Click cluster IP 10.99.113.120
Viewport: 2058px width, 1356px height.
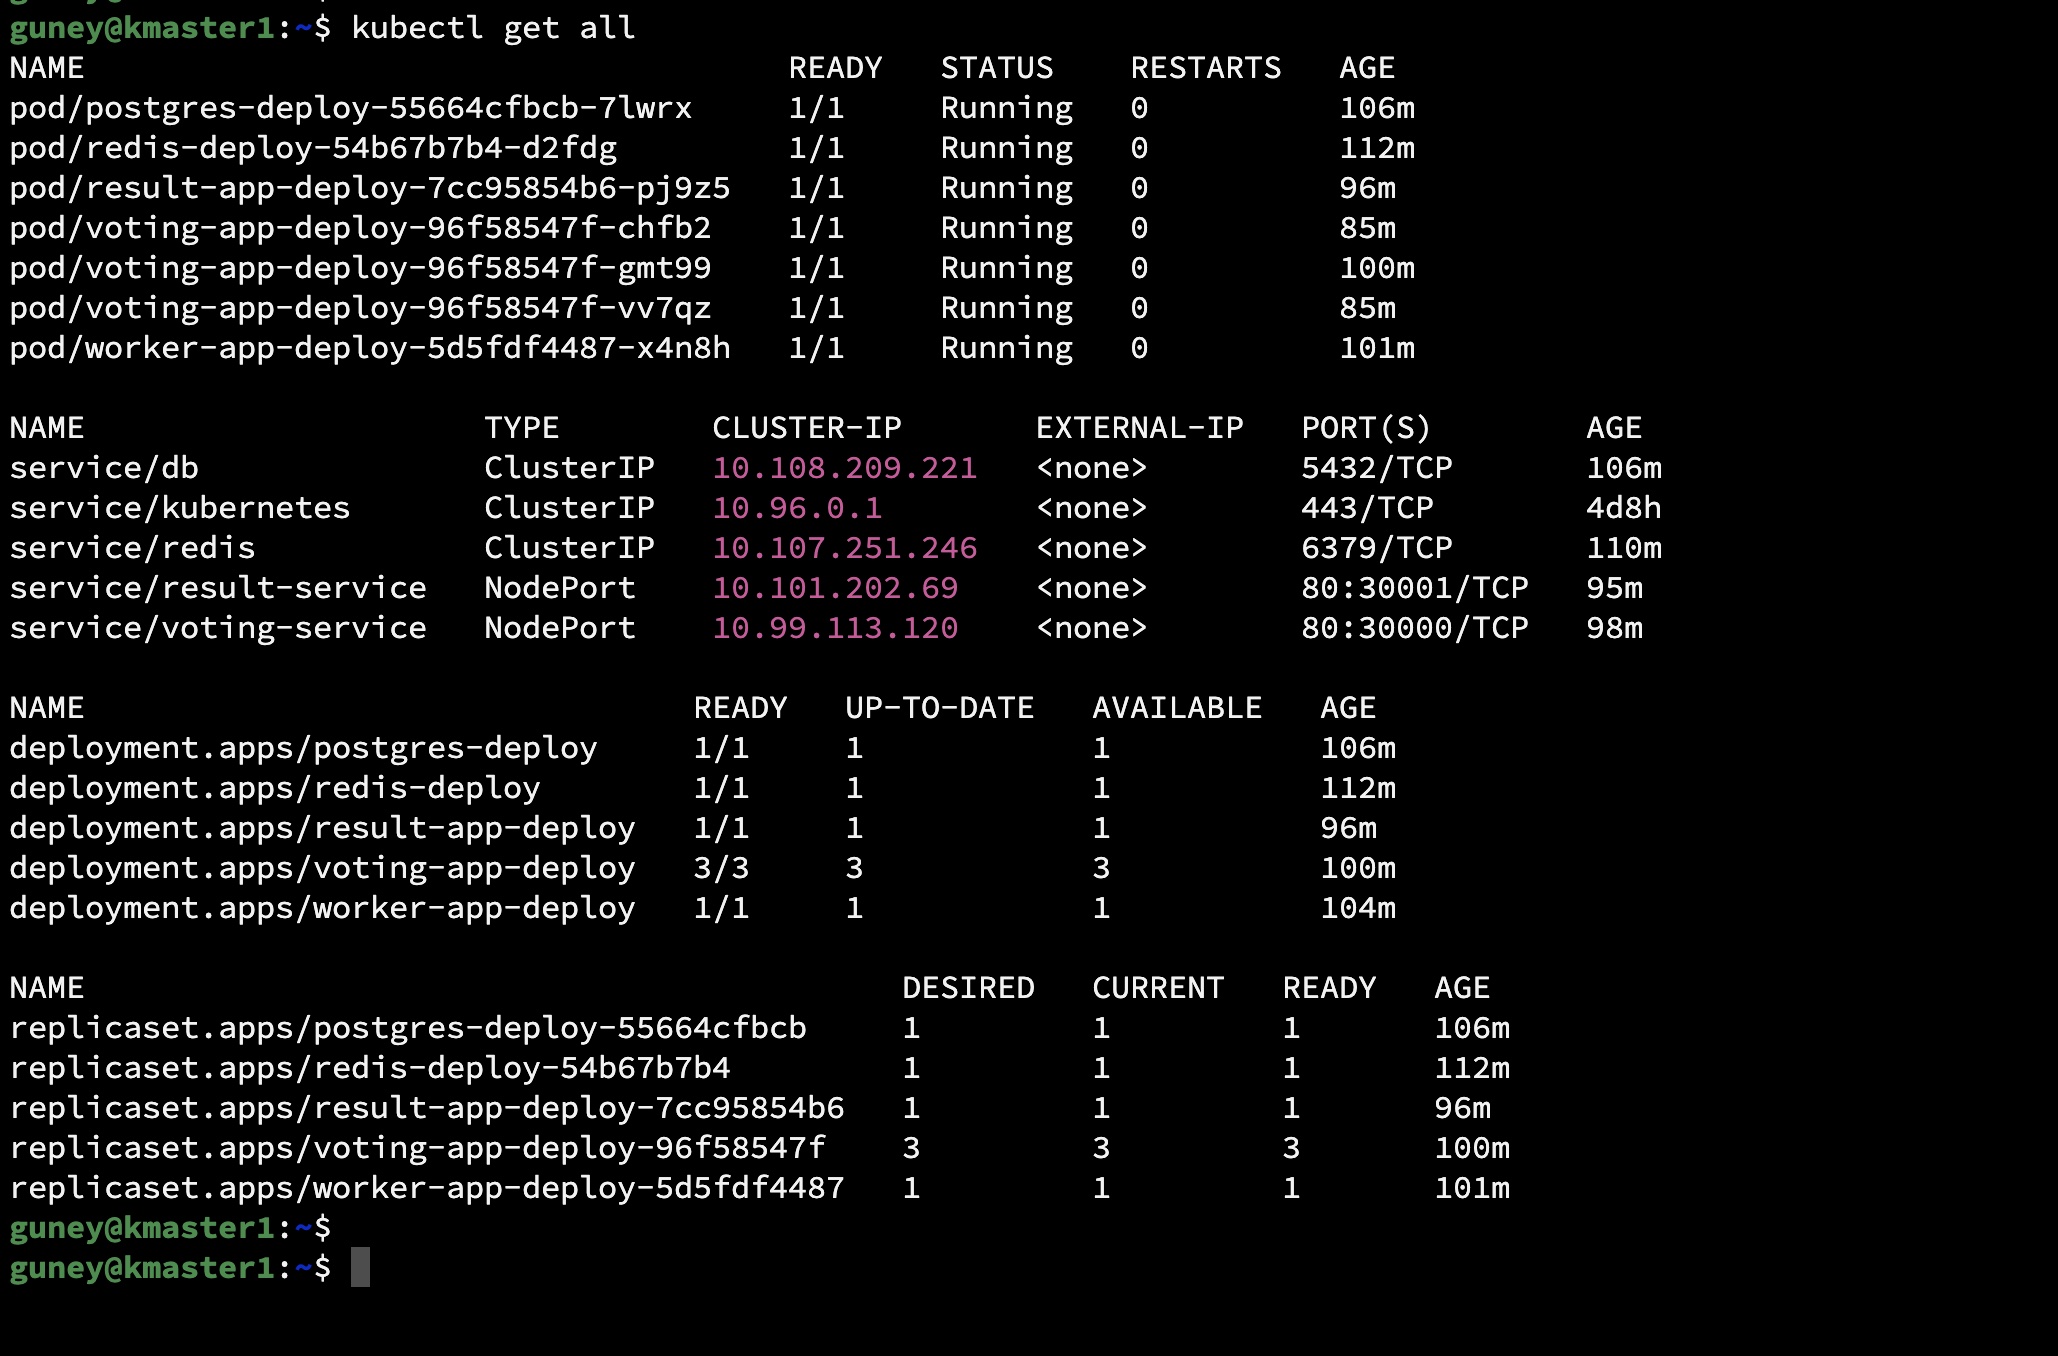[835, 628]
